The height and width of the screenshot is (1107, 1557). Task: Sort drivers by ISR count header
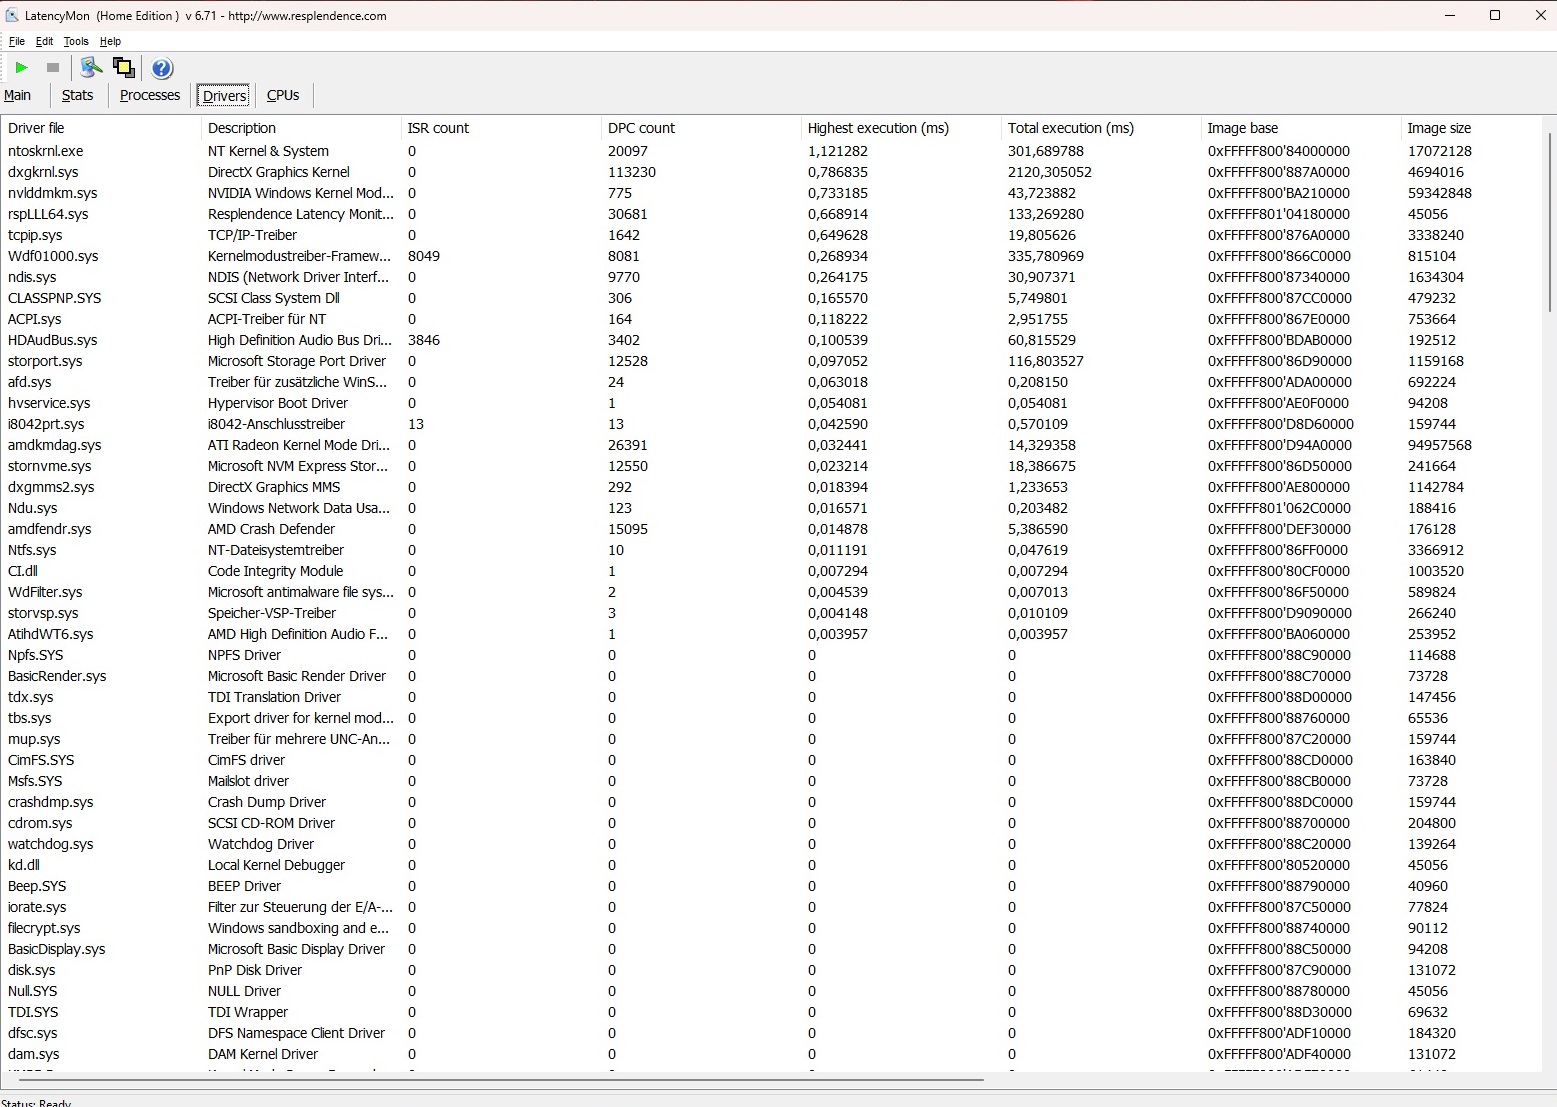(x=438, y=128)
